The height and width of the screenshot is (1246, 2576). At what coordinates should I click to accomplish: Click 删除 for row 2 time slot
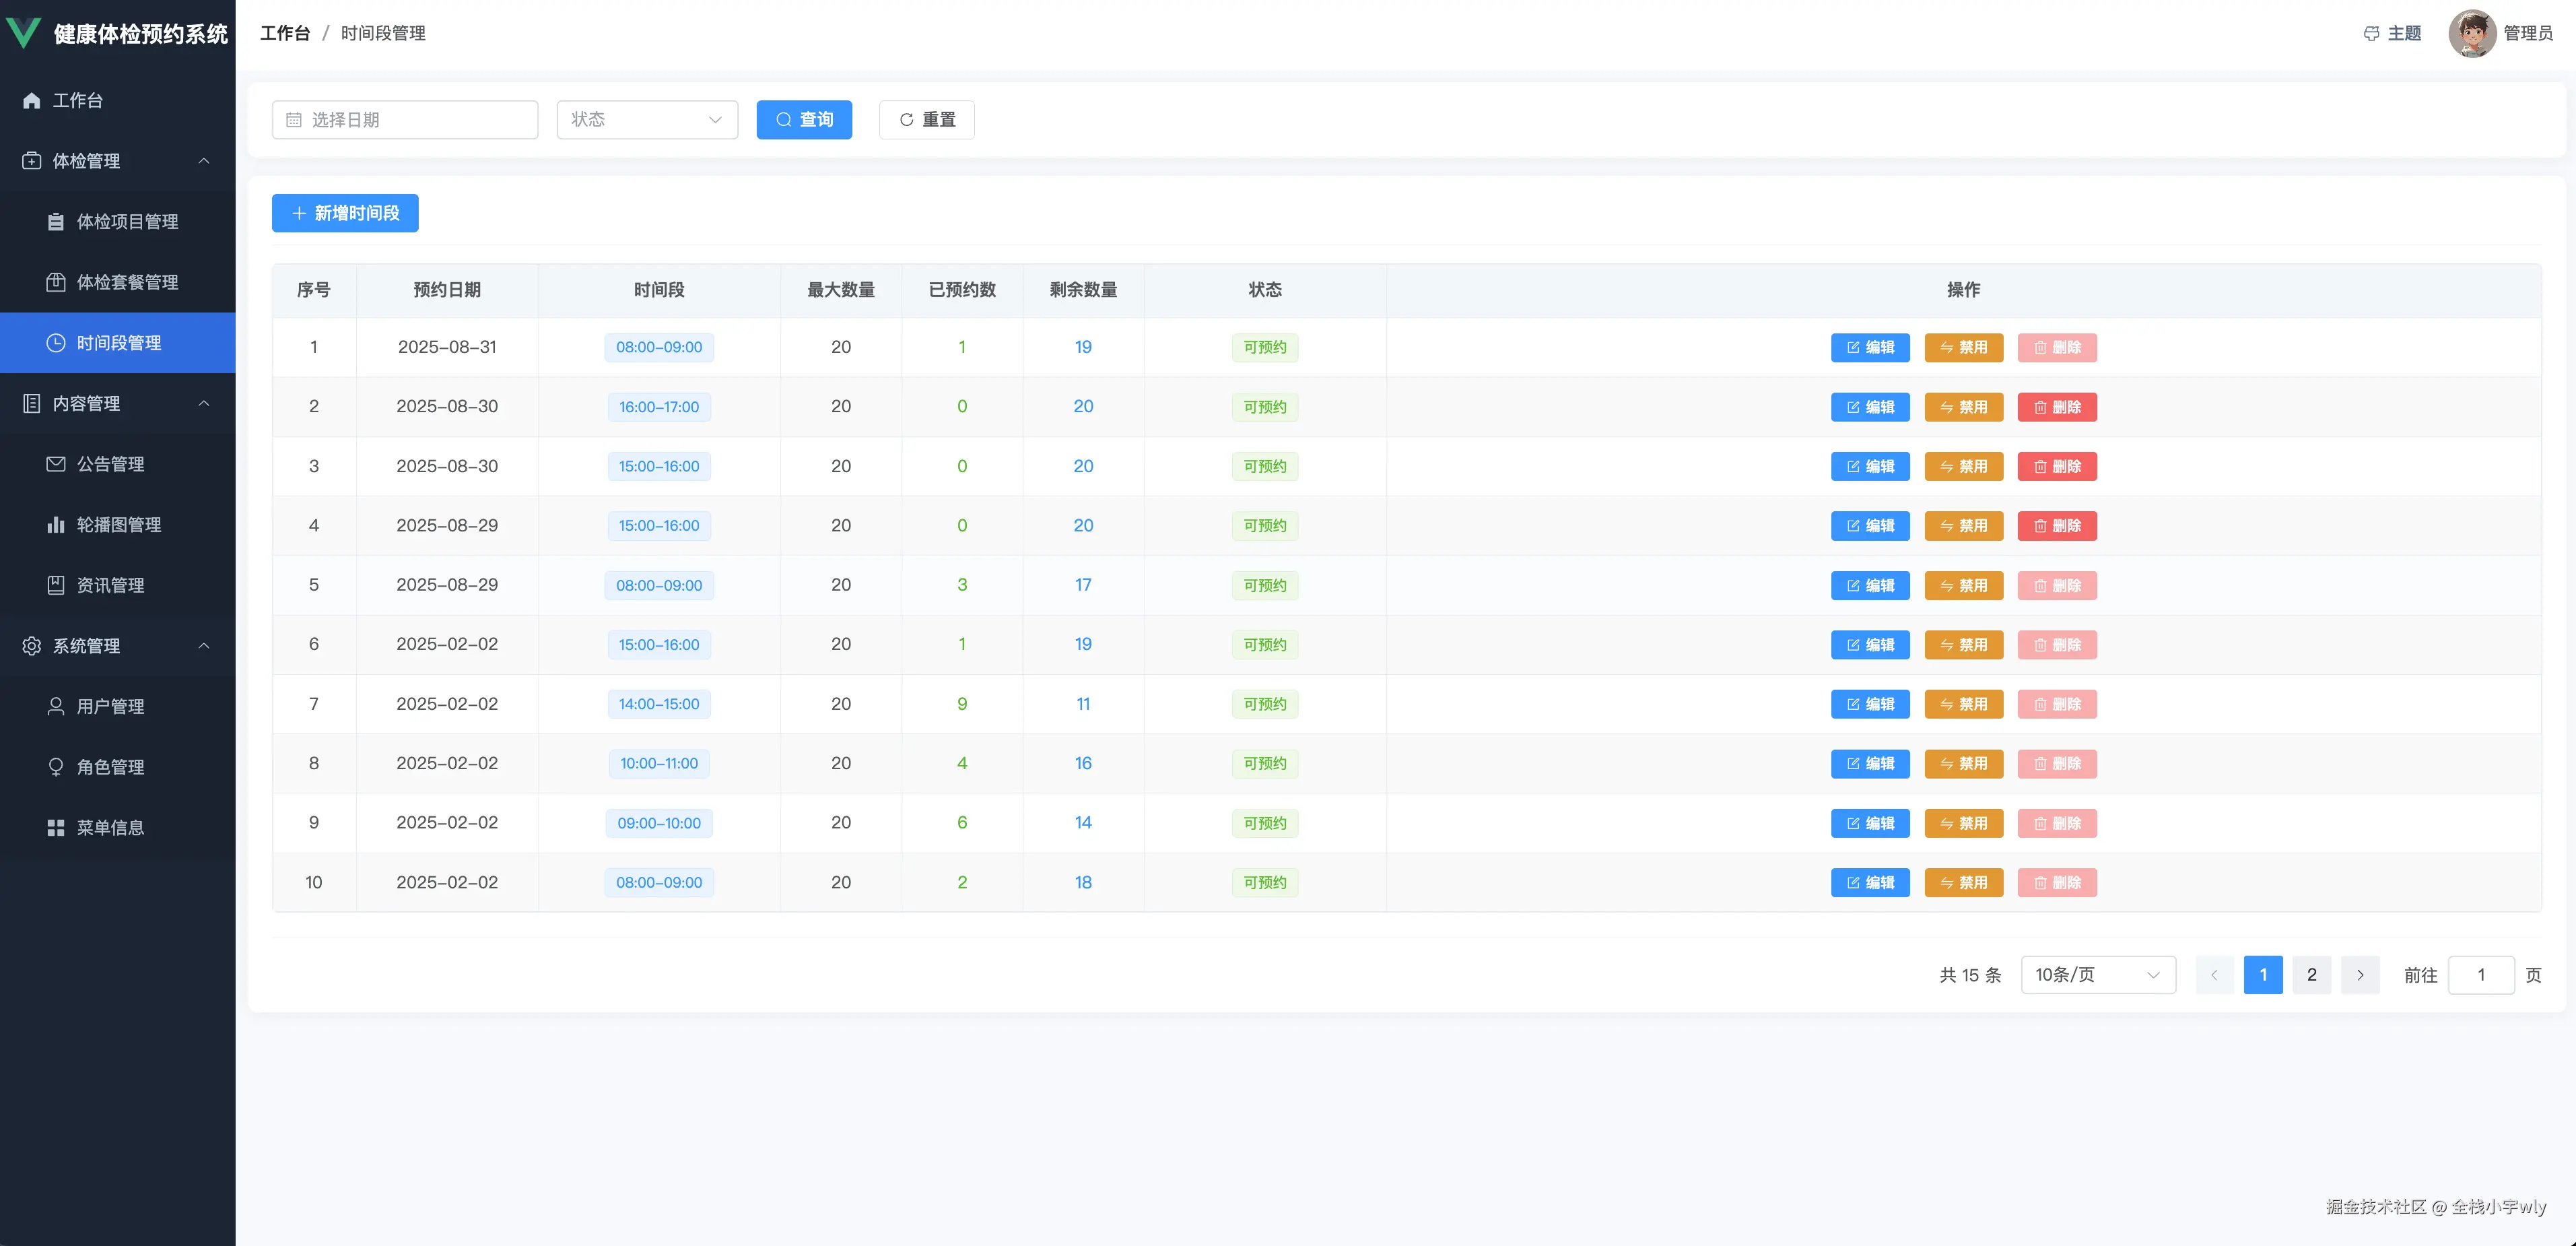(x=2056, y=407)
